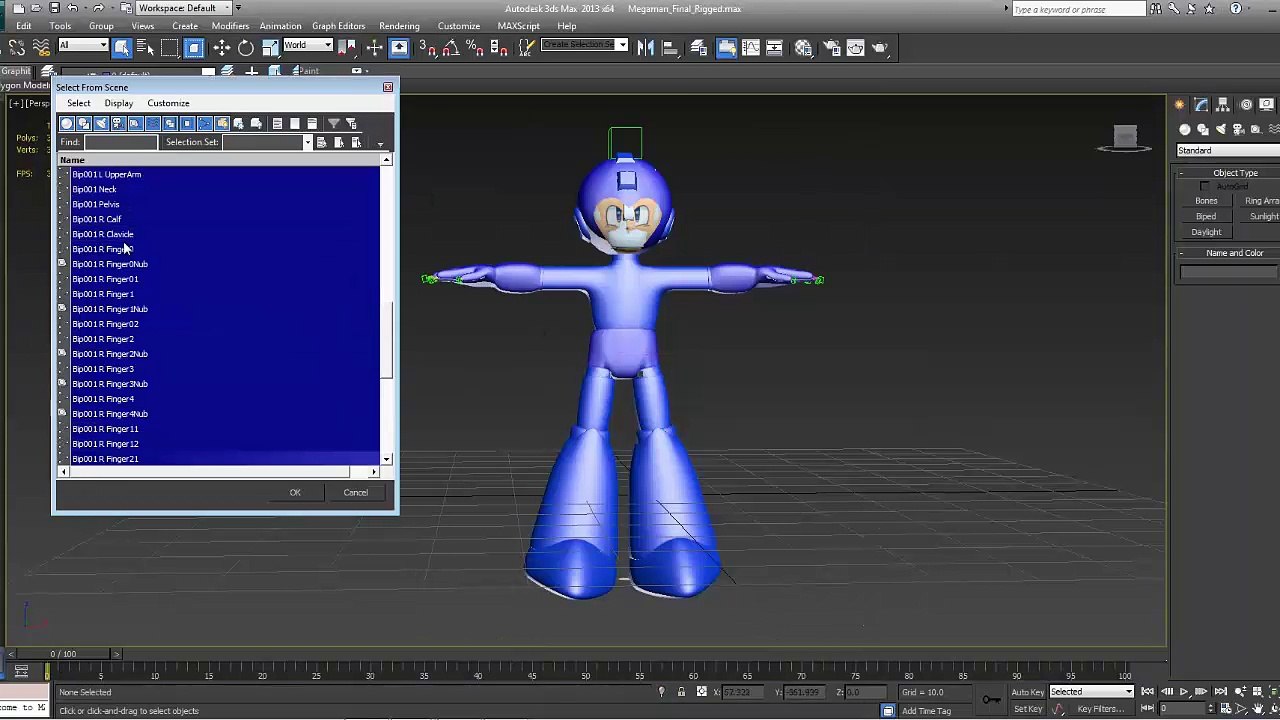Select the Geometry category in Create panel
Image resolution: width=1280 pixels, height=720 pixels.
(x=1185, y=129)
